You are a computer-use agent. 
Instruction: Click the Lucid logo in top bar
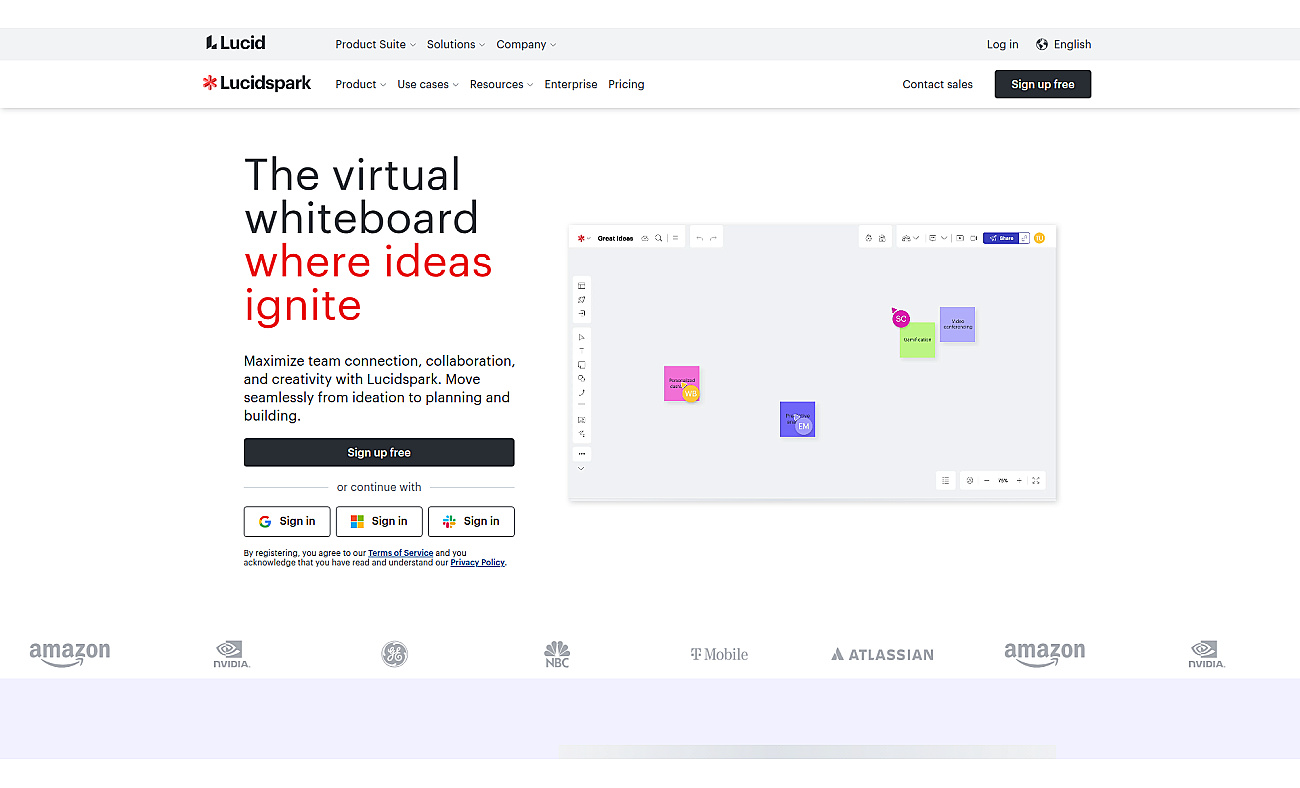pos(235,43)
